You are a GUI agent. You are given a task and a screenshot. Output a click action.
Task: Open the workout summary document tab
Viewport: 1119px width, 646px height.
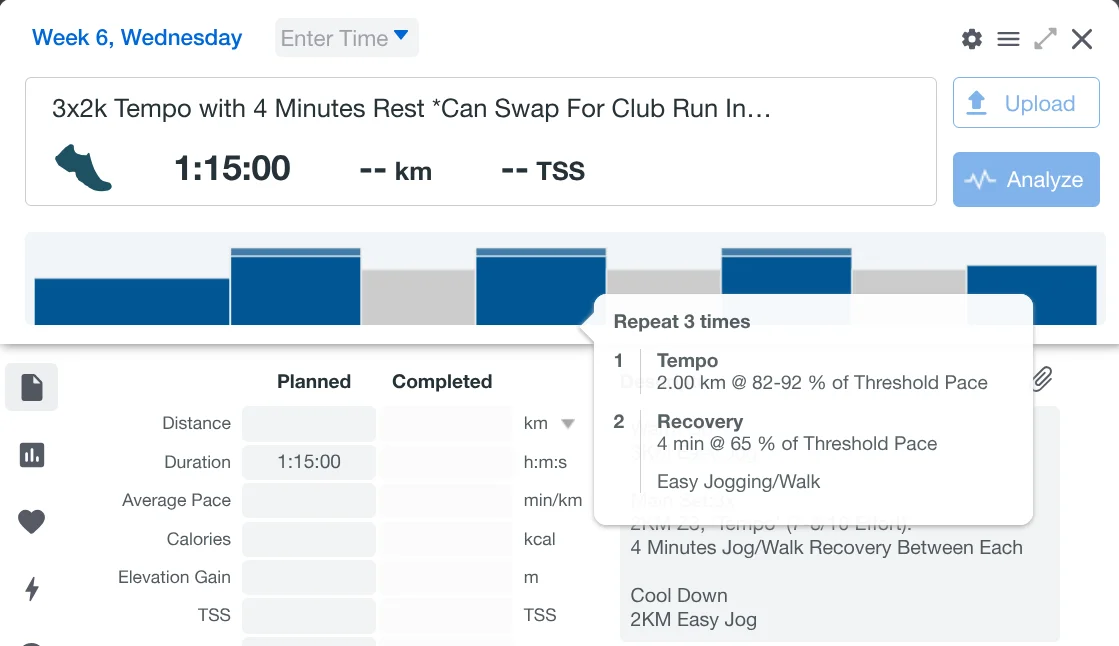[32, 388]
